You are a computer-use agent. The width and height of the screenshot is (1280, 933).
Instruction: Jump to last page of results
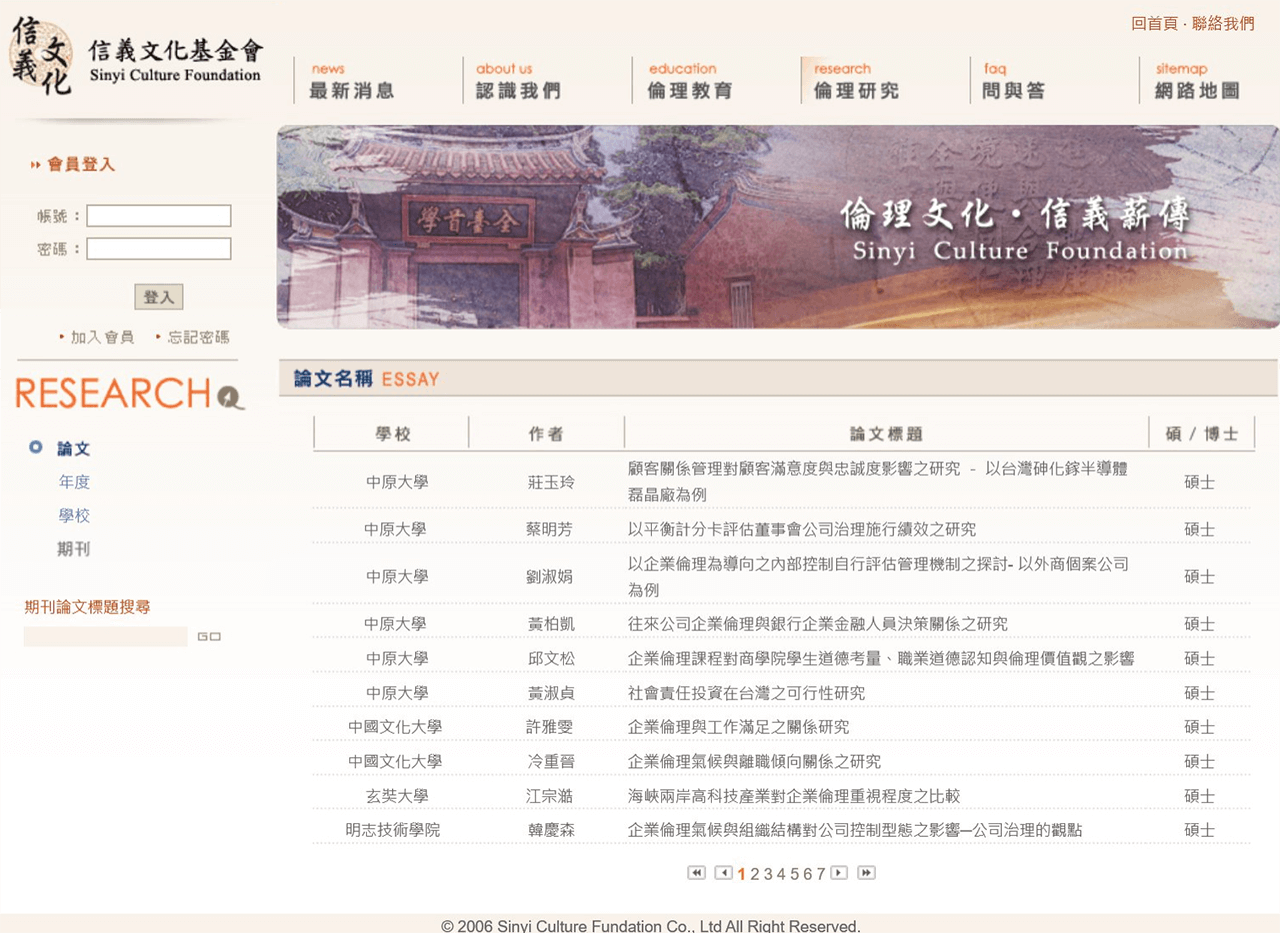pyautogui.click(x=866, y=873)
